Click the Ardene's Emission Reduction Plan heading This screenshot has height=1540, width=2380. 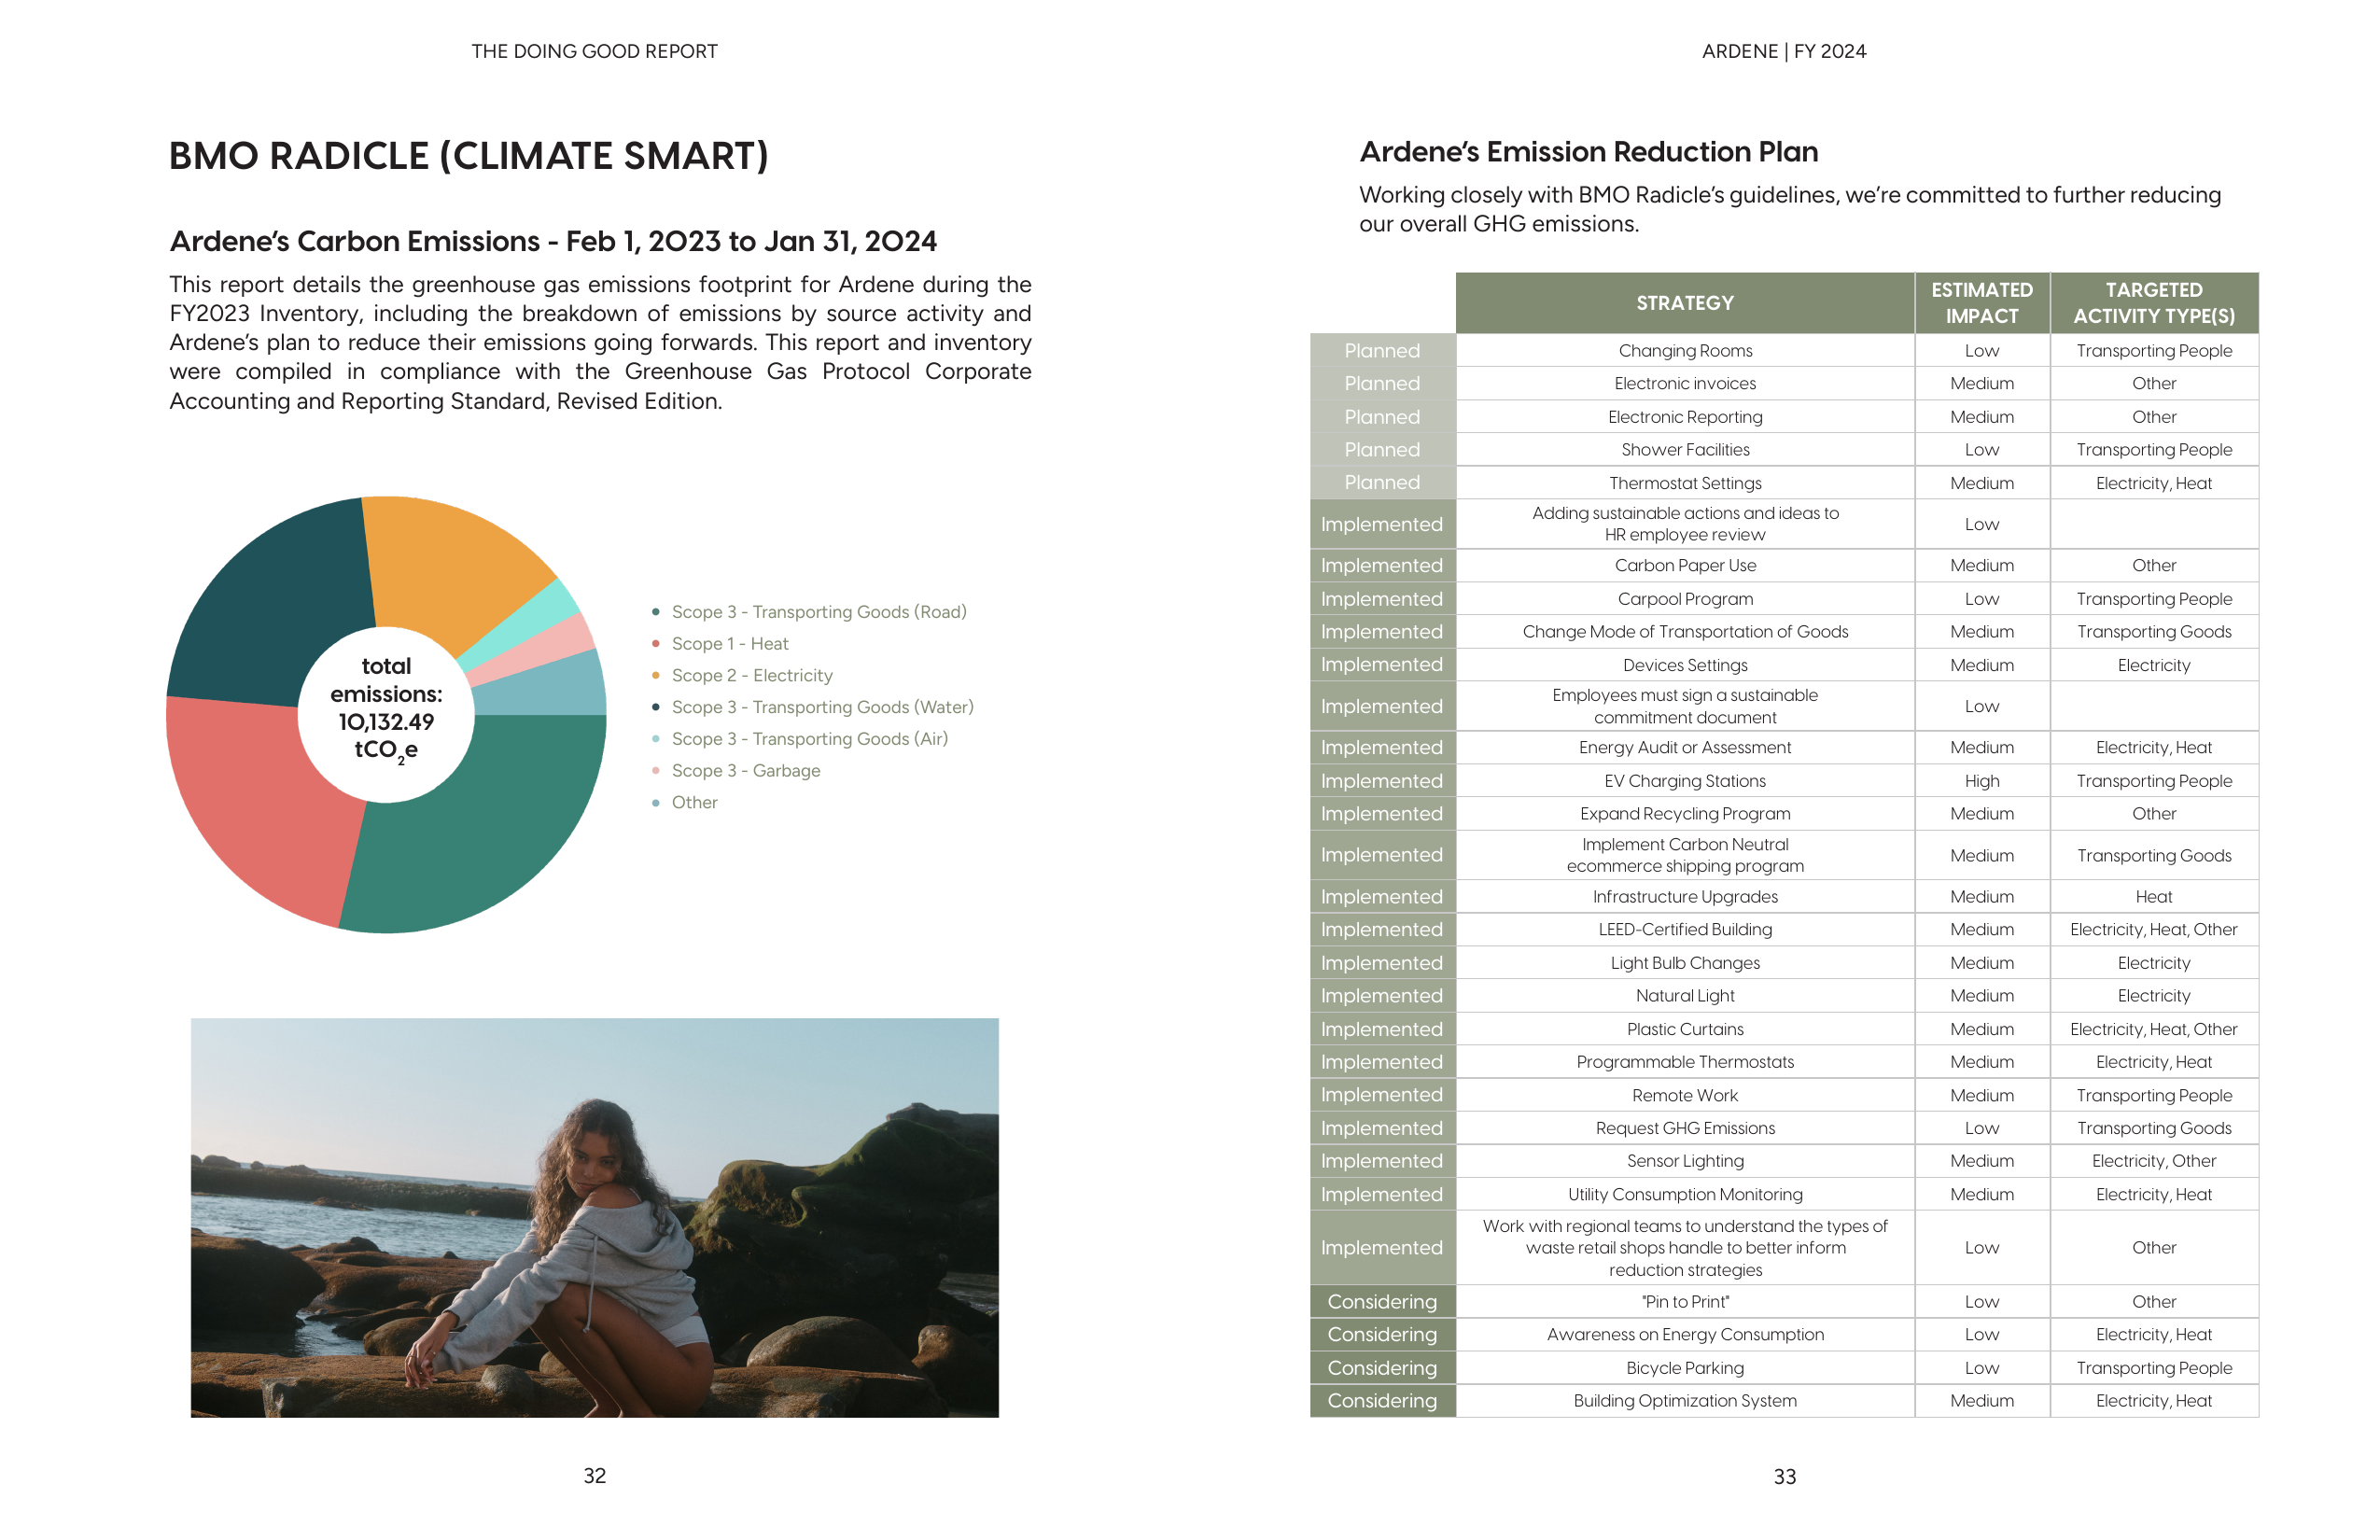[x=1588, y=152]
